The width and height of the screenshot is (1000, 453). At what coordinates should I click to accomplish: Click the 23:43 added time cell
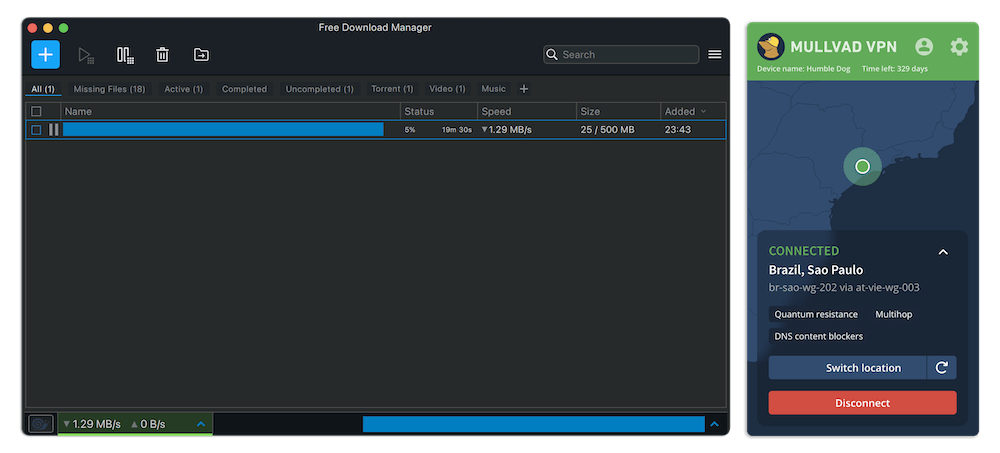pos(677,130)
